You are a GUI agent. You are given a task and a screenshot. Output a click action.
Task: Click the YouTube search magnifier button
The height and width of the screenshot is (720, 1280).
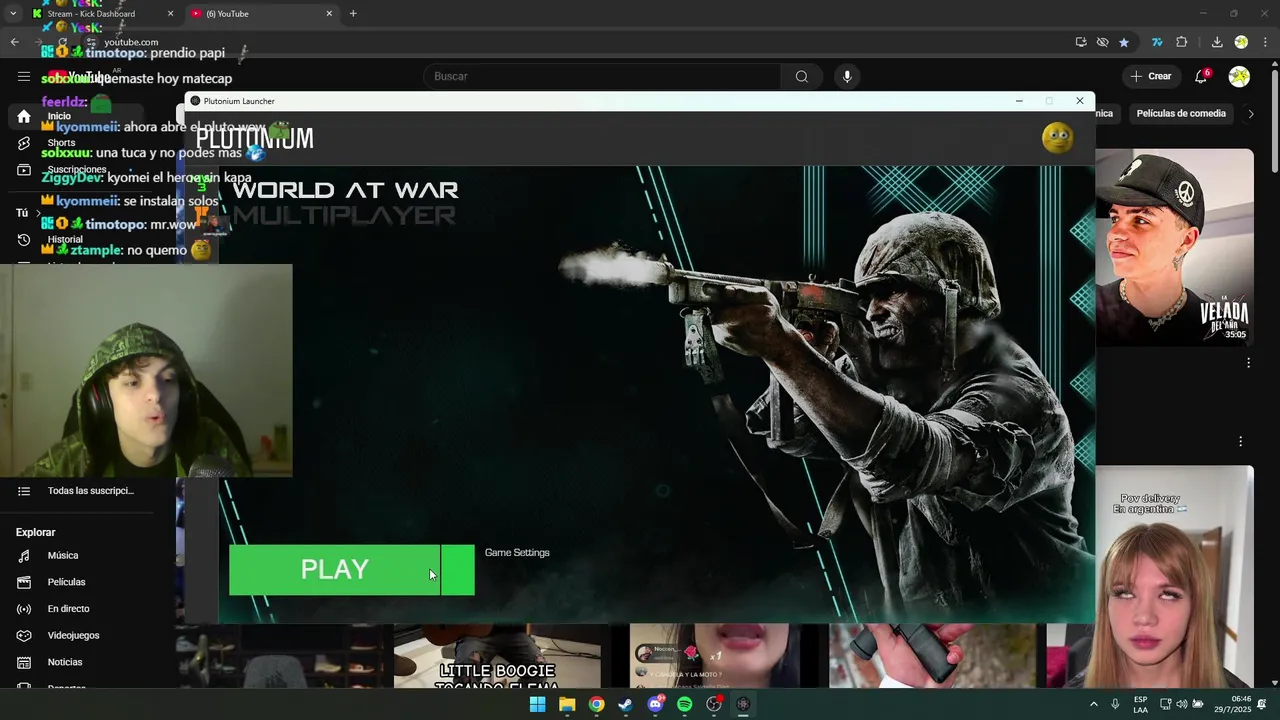click(x=802, y=76)
